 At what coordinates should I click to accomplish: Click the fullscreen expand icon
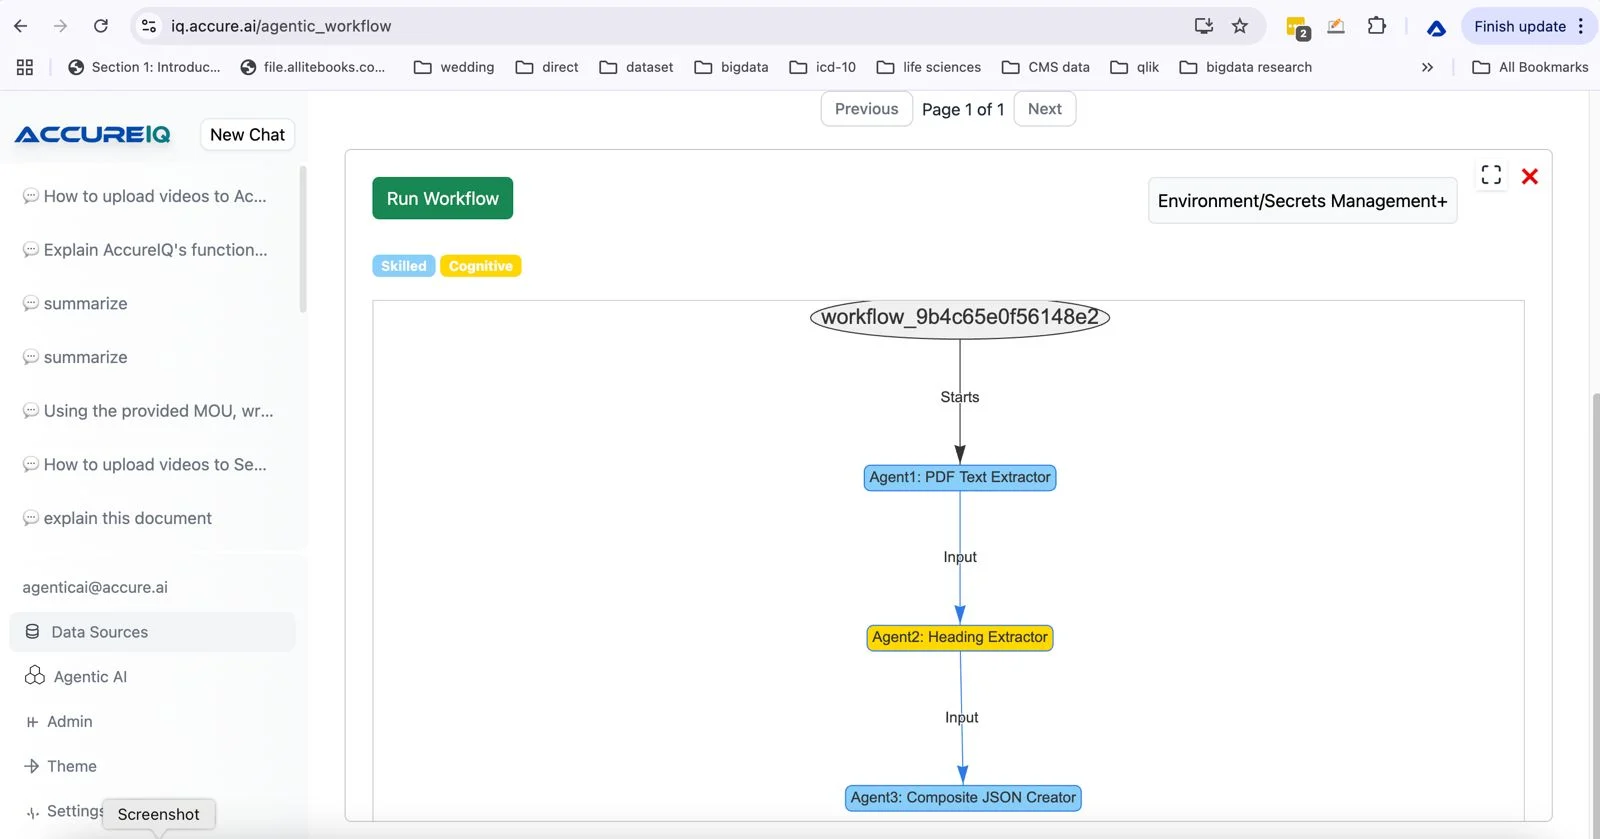(1491, 175)
